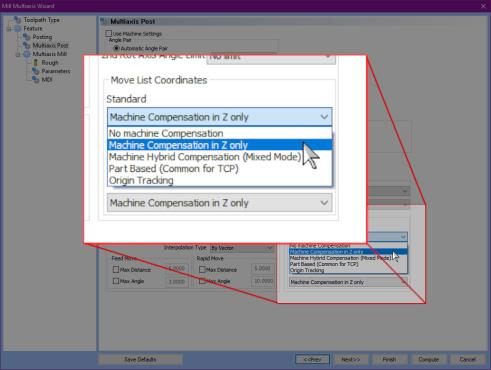
Task: Click the Multiaxis Mill icon
Action: (27, 54)
